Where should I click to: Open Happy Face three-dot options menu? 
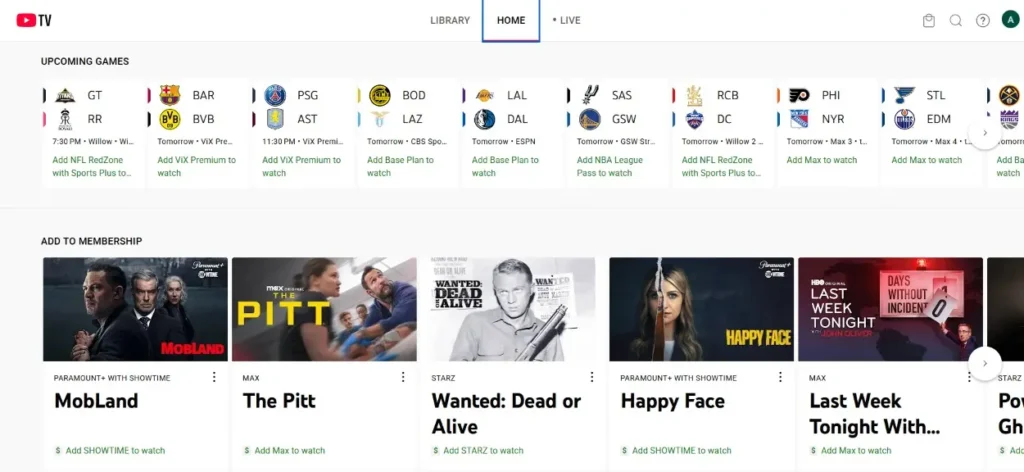(x=781, y=377)
